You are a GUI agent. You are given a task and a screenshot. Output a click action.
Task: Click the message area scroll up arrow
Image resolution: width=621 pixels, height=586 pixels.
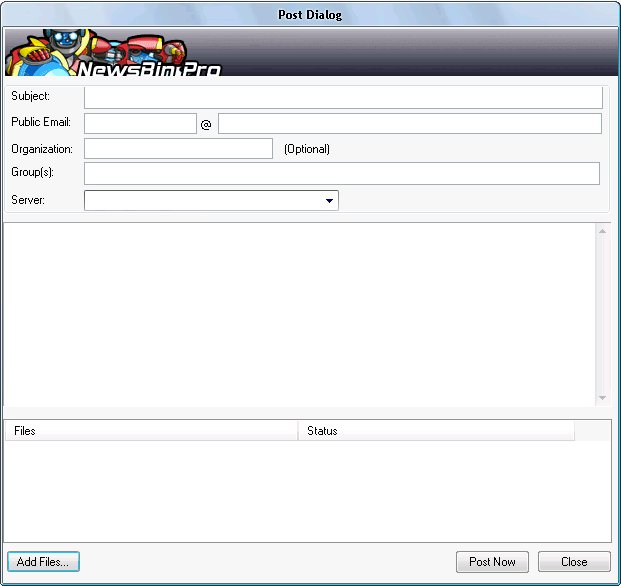(602, 231)
